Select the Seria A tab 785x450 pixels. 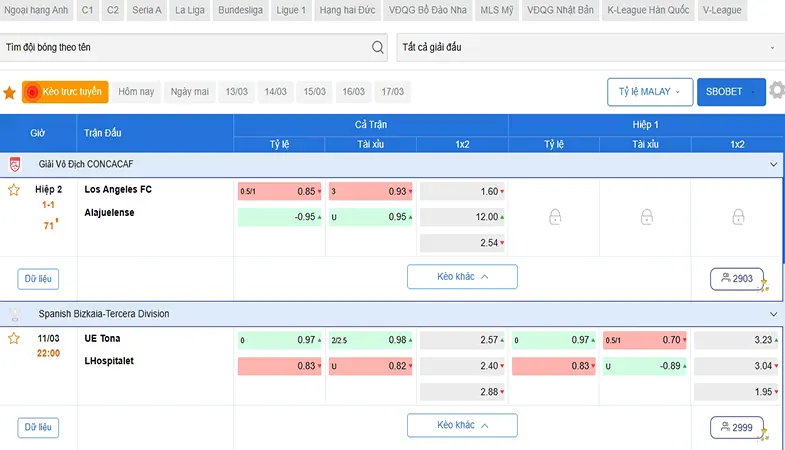point(147,10)
